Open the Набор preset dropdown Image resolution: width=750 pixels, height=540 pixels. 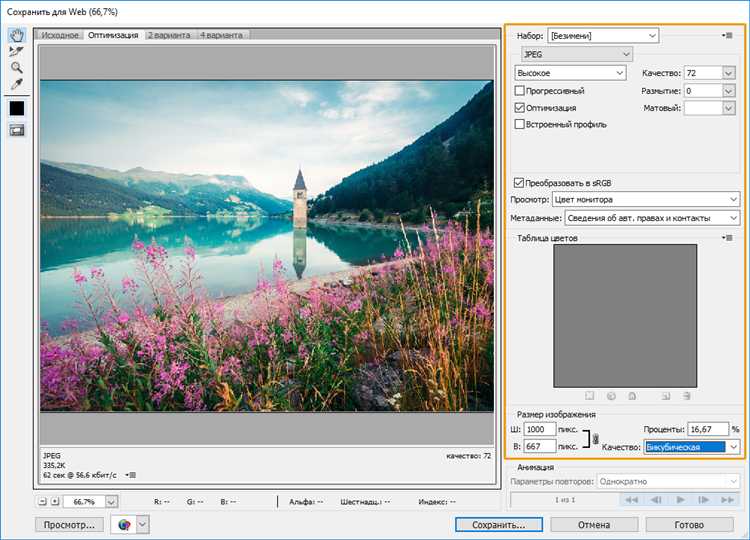click(603, 35)
